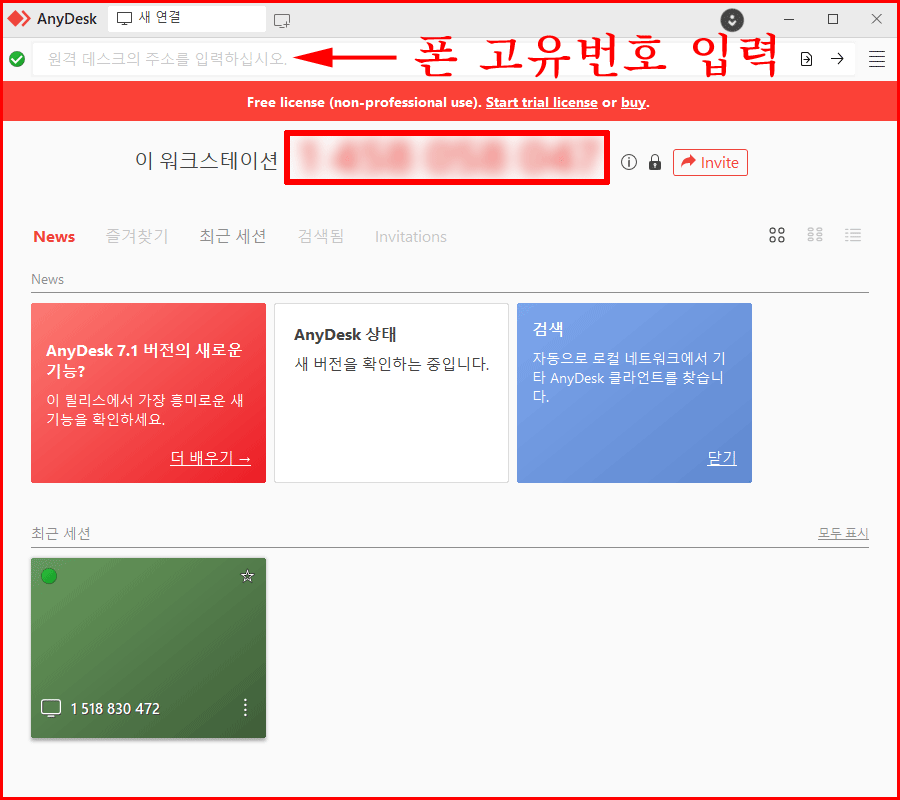Image resolution: width=900 pixels, height=800 pixels.
Task: Open the new session tab plus icon
Action: click(x=282, y=21)
